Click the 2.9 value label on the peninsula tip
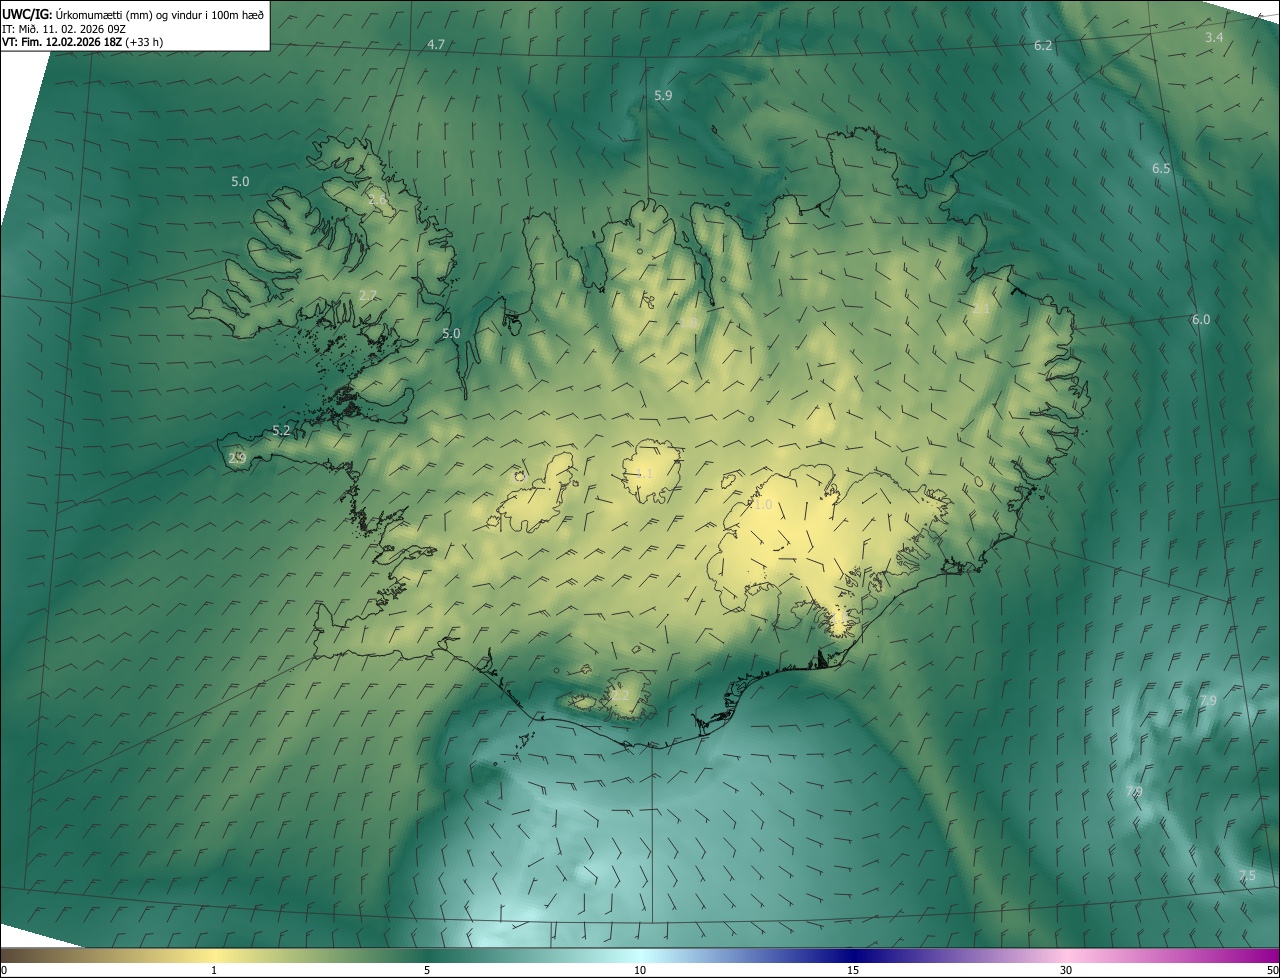 [x=237, y=458]
